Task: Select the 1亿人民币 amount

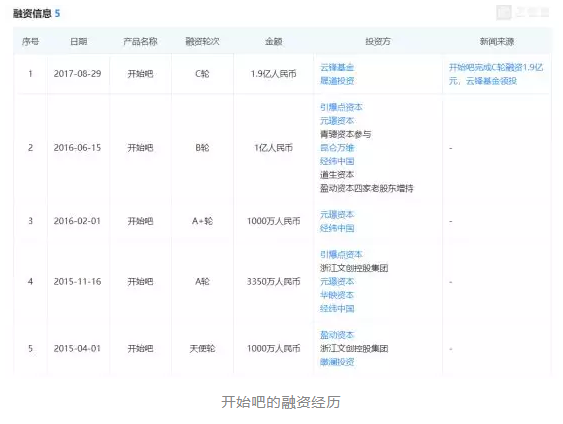Action: 273,148
